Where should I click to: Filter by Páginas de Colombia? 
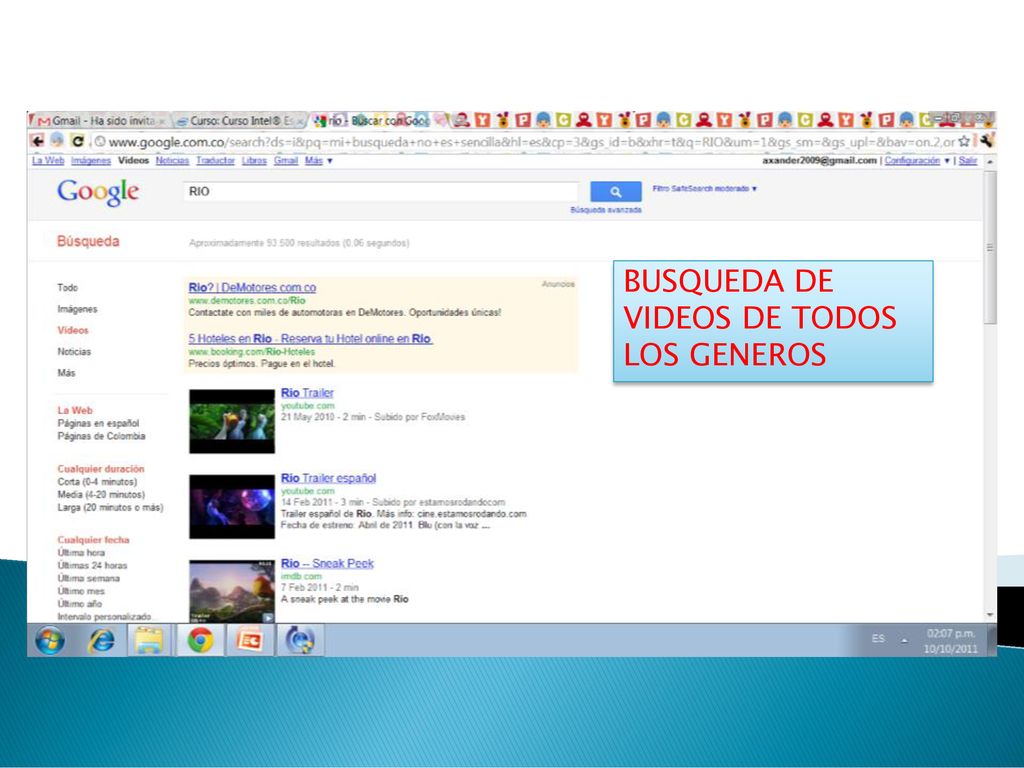pyautogui.click(x=101, y=436)
